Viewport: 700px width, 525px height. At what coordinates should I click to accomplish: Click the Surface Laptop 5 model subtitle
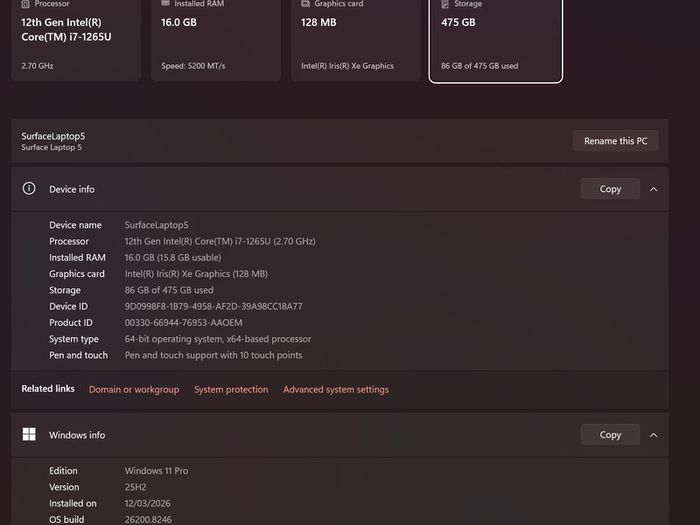pos(51,147)
